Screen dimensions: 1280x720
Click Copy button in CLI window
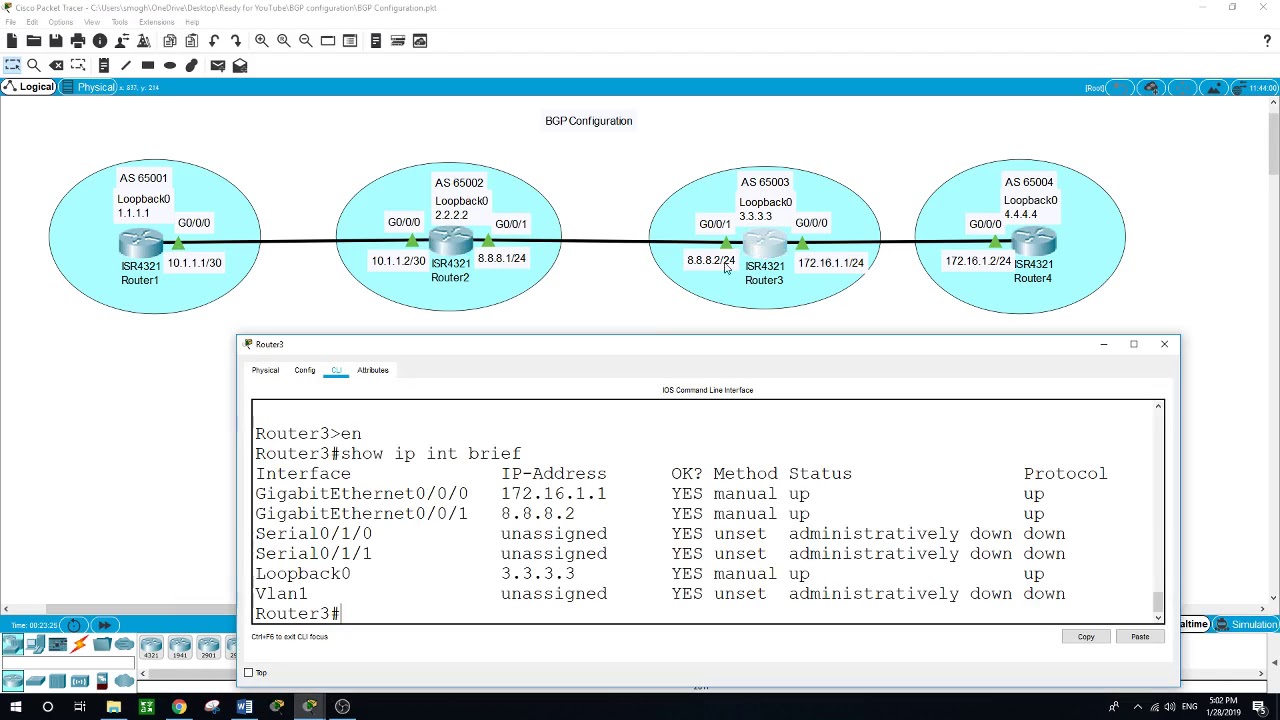tap(1086, 637)
